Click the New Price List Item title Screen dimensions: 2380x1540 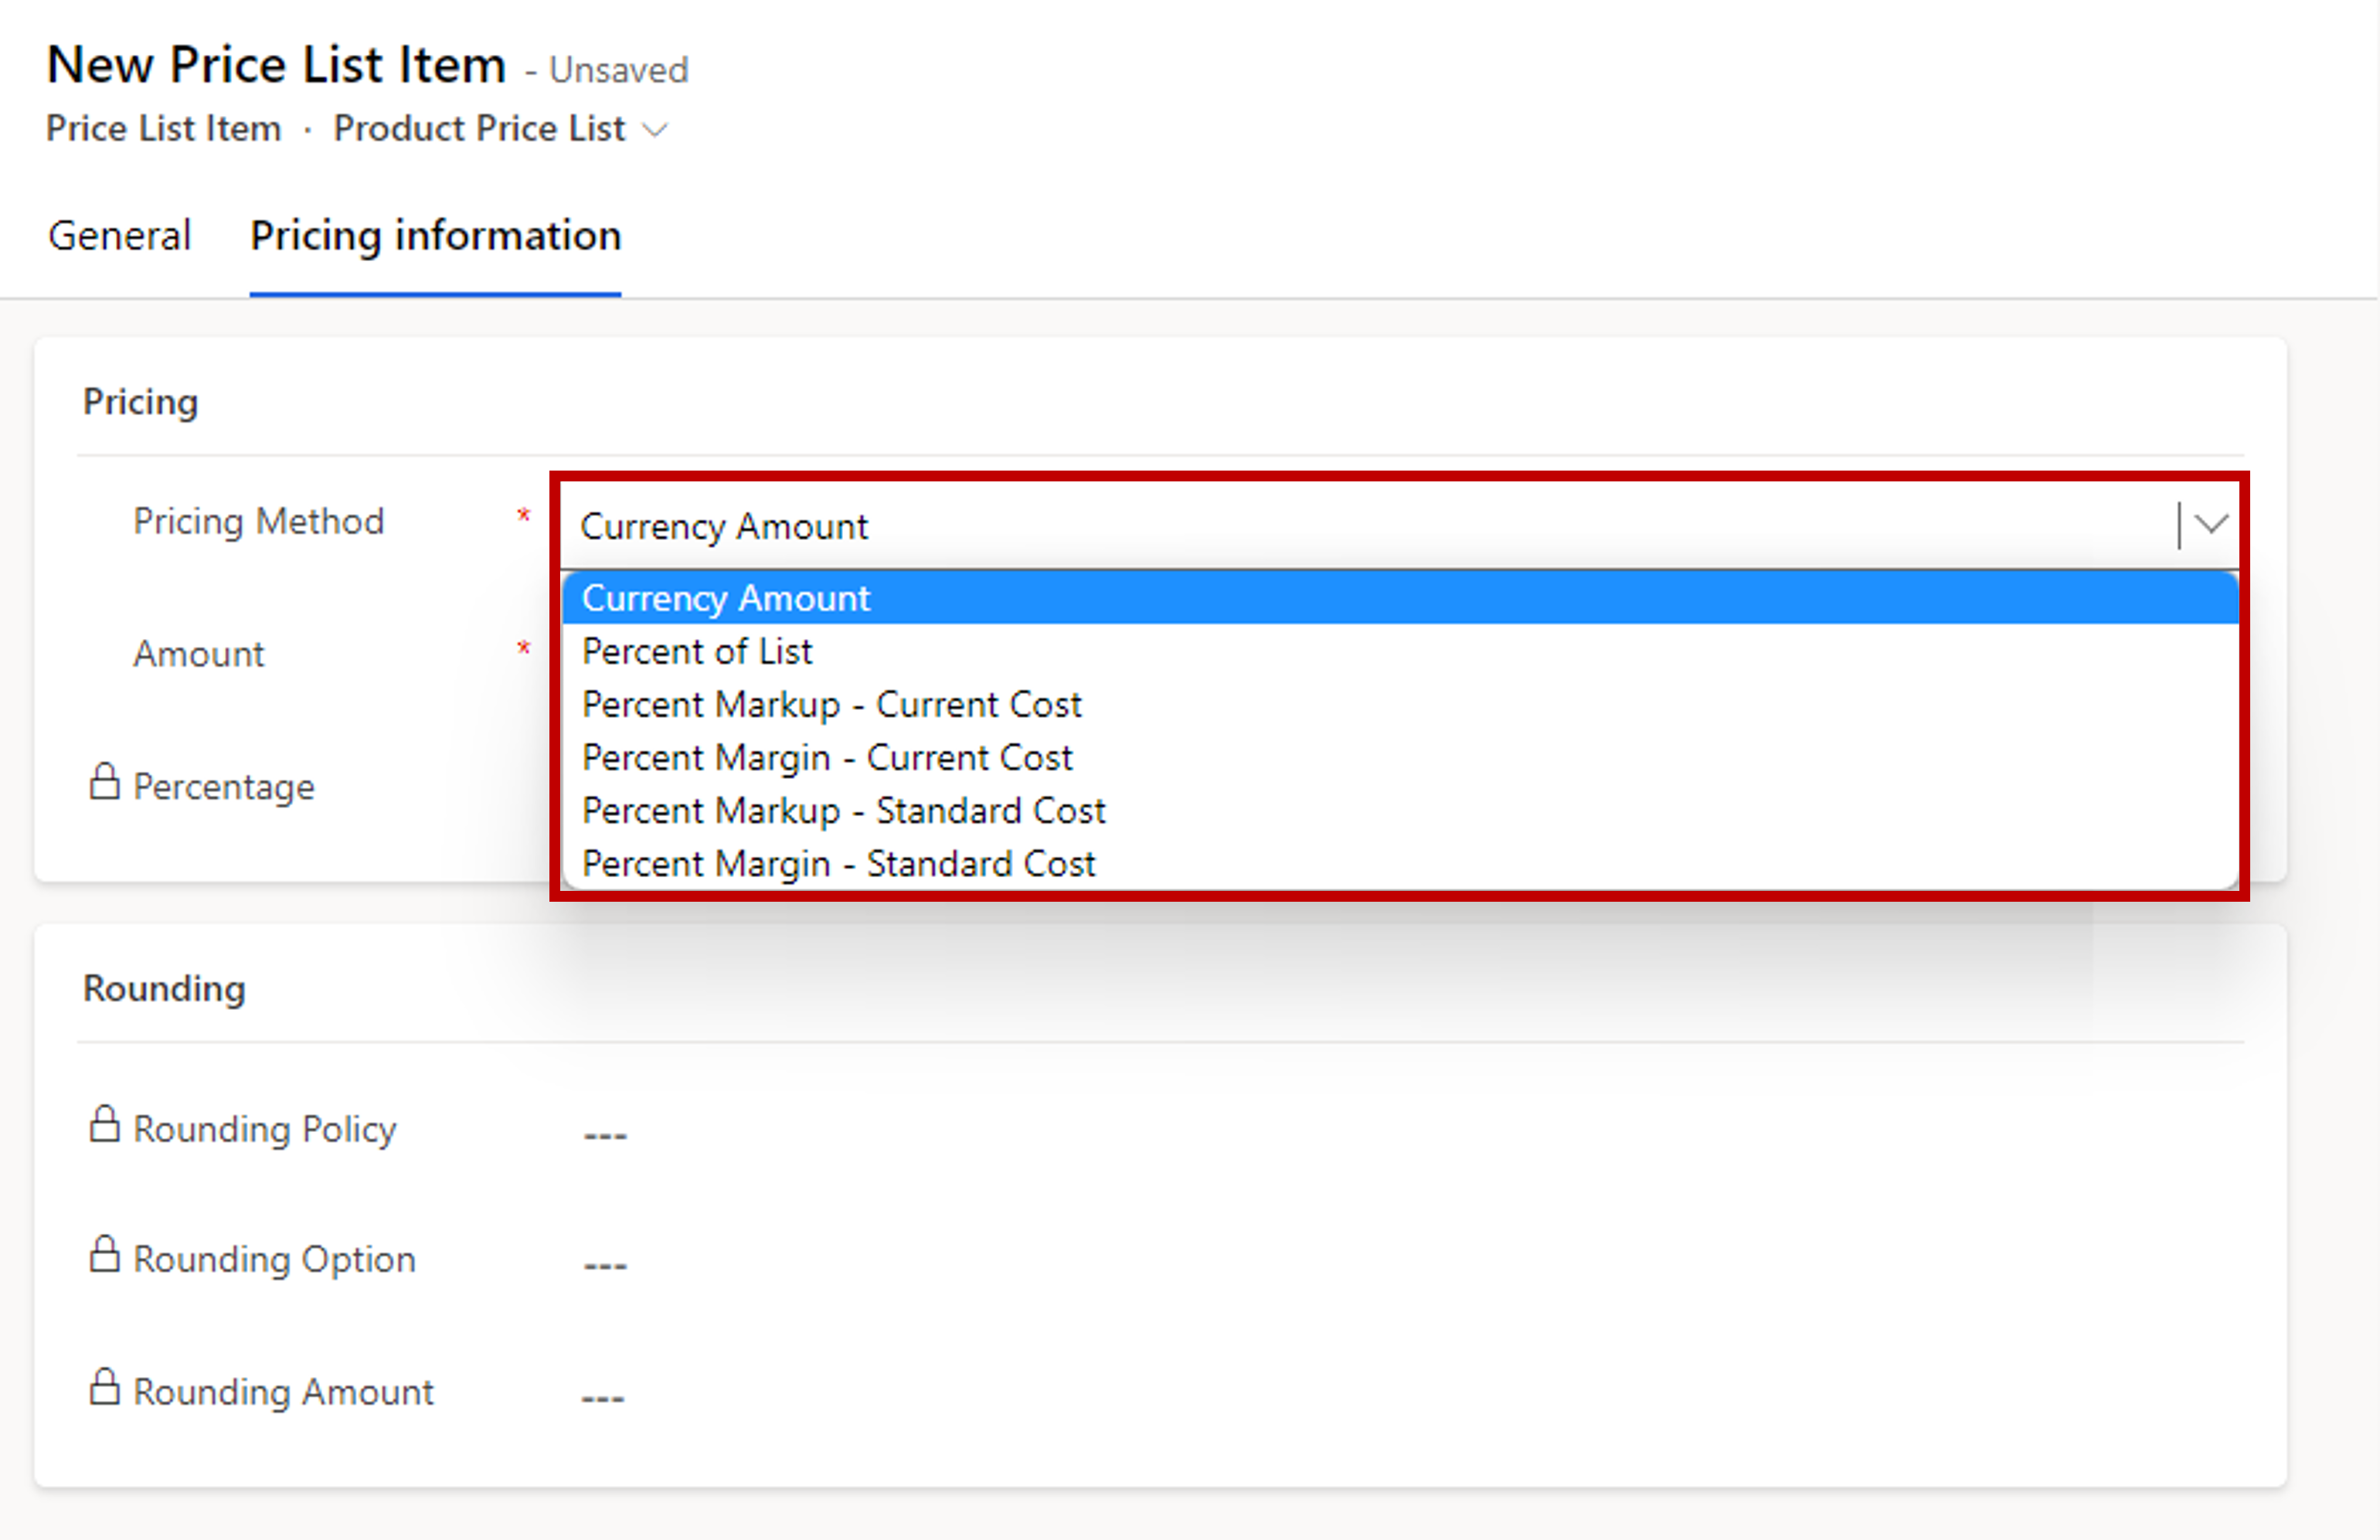coord(276,66)
